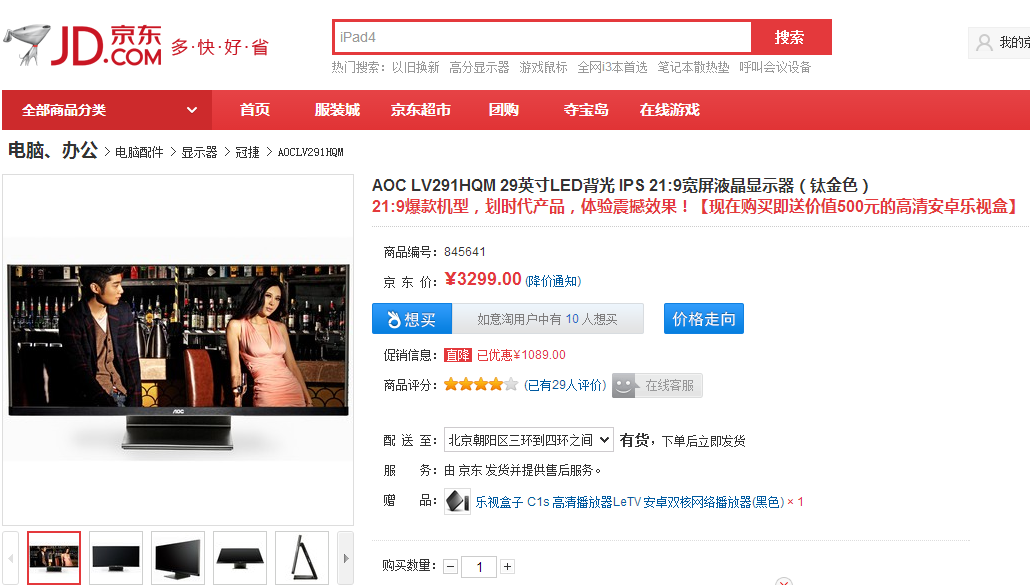Image resolution: width=1030 pixels, height=585 pixels.
Task: Open the delivery region dropdown 北京朝阳区
Action: 529,440
